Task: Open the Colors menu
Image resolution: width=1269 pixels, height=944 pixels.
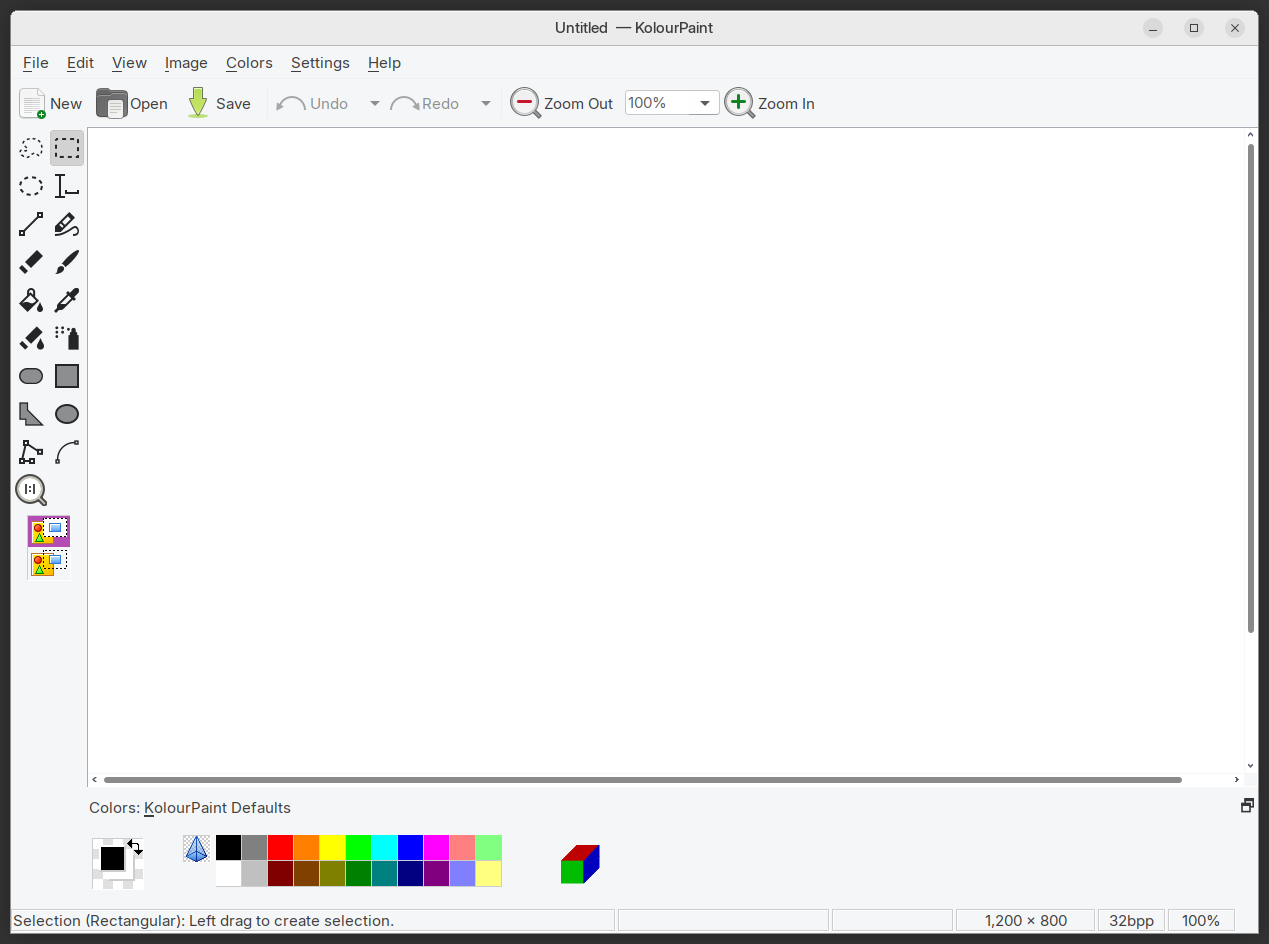Action: point(249,63)
